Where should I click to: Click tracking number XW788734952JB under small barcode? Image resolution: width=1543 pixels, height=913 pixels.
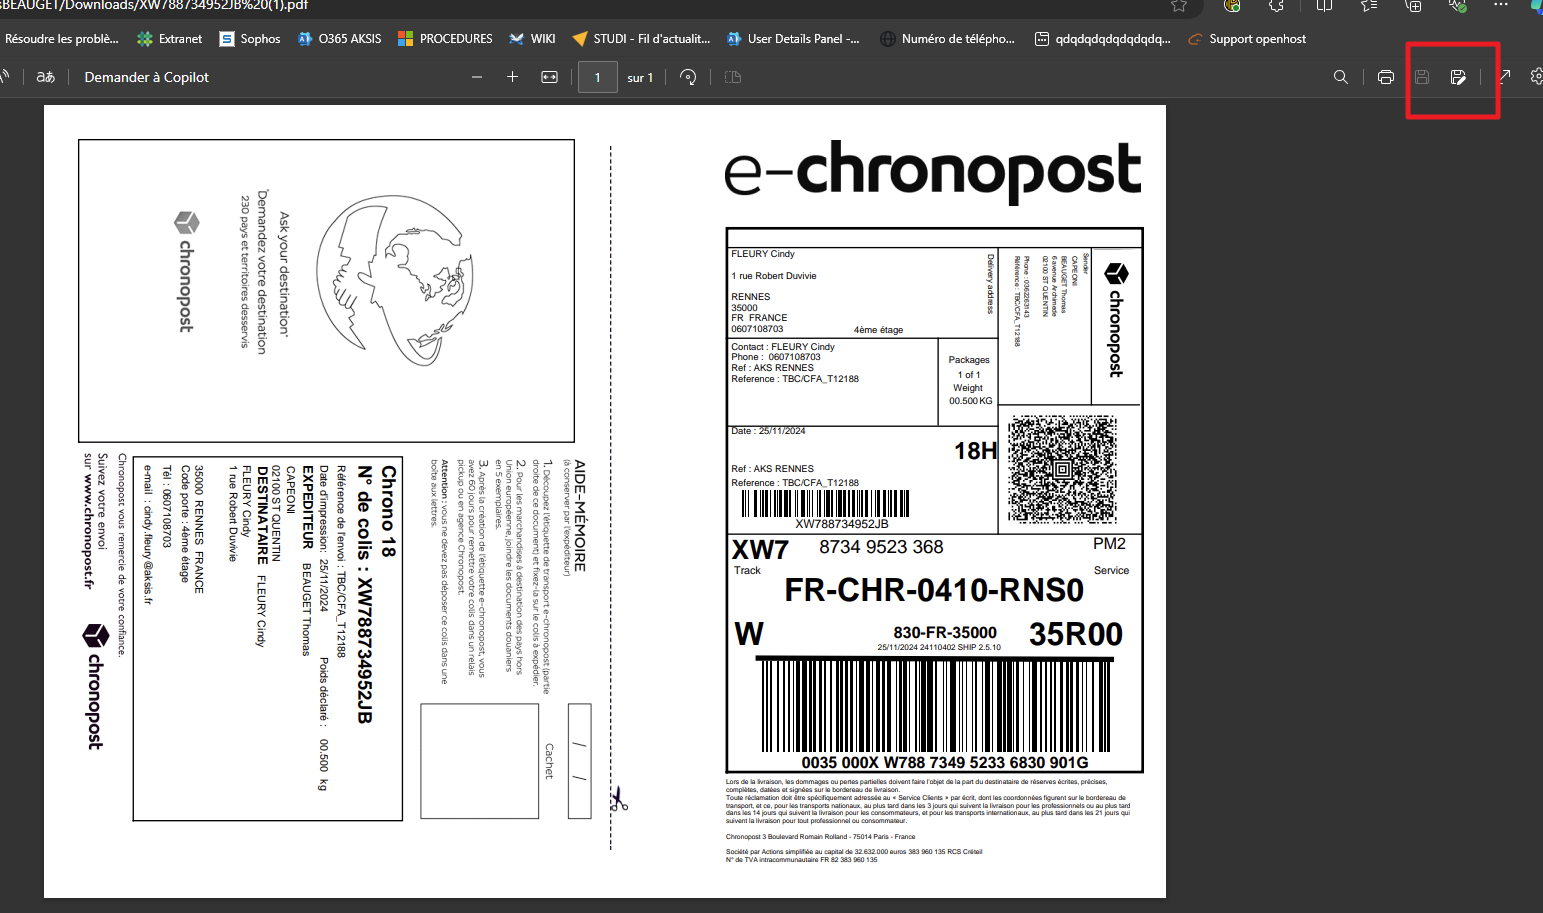[x=842, y=524]
